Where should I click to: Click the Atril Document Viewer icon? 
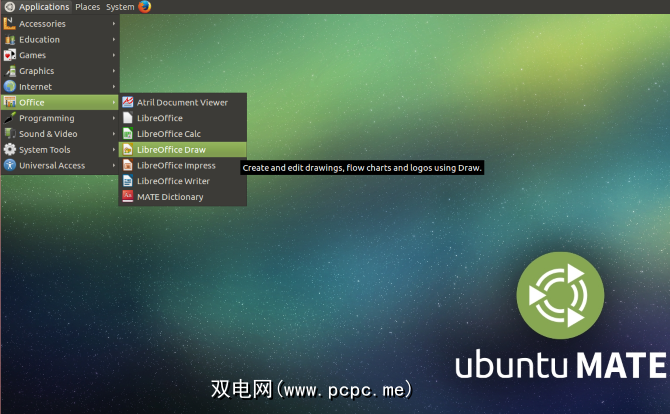127,102
